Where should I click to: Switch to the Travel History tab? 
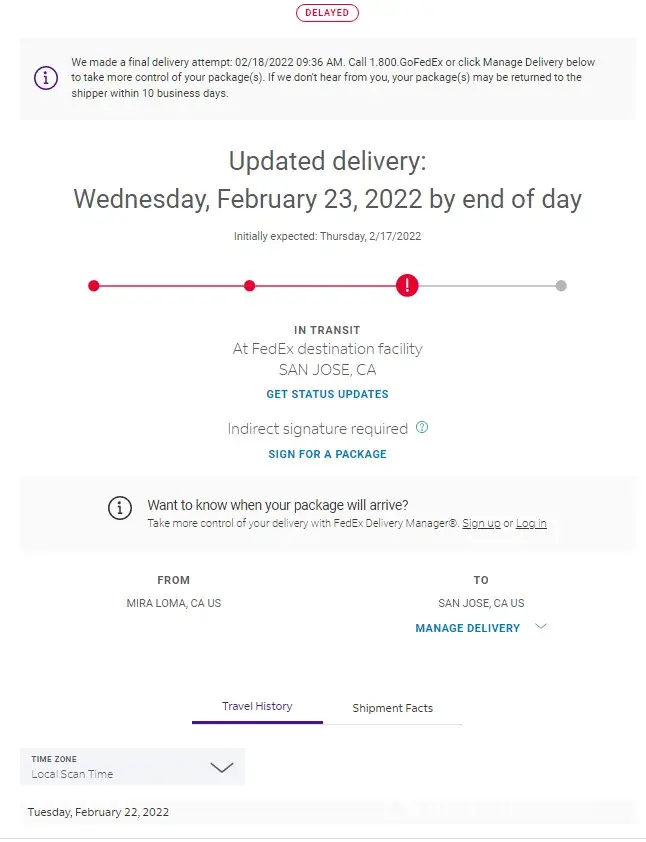(257, 706)
